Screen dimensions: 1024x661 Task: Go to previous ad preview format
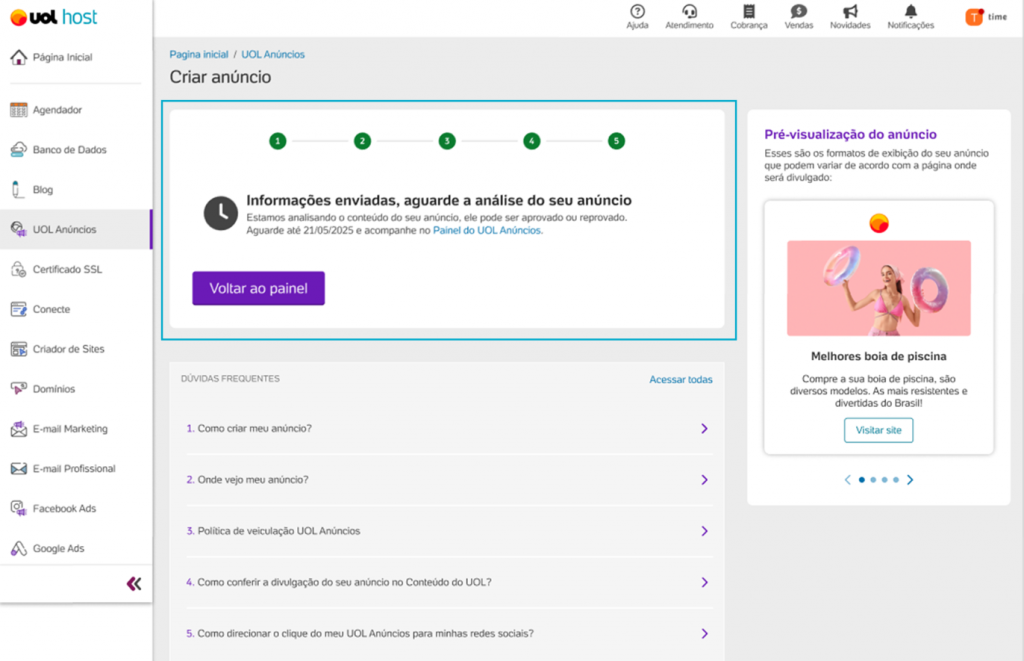tap(848, 479)
